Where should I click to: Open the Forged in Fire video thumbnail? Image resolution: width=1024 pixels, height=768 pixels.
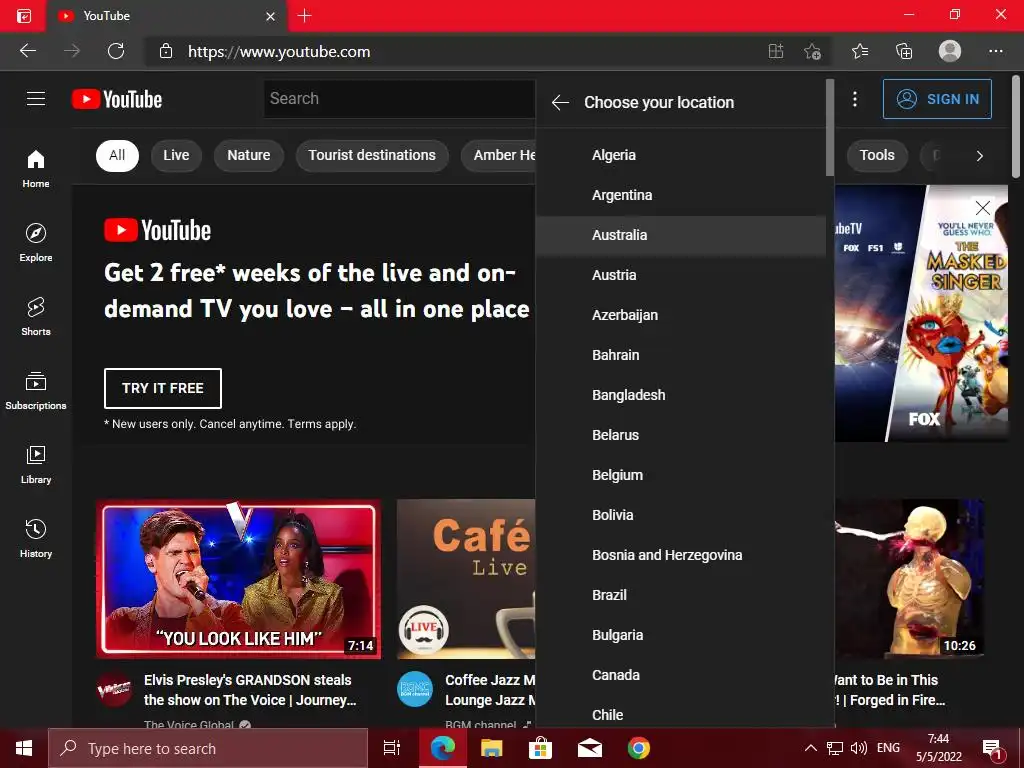click(x=909, y=579)
